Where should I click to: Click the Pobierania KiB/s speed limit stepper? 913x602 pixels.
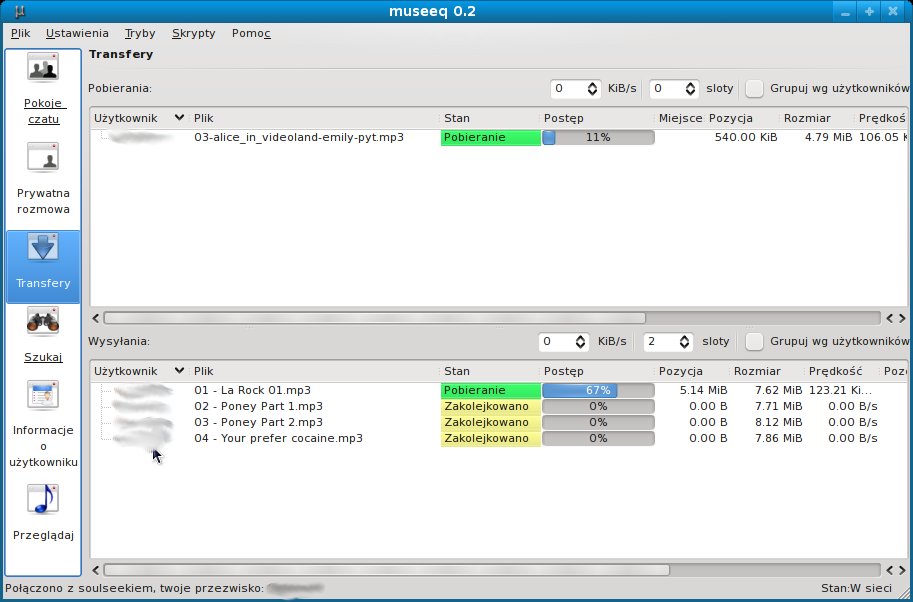pyautogui.click(x=592, y=88)
